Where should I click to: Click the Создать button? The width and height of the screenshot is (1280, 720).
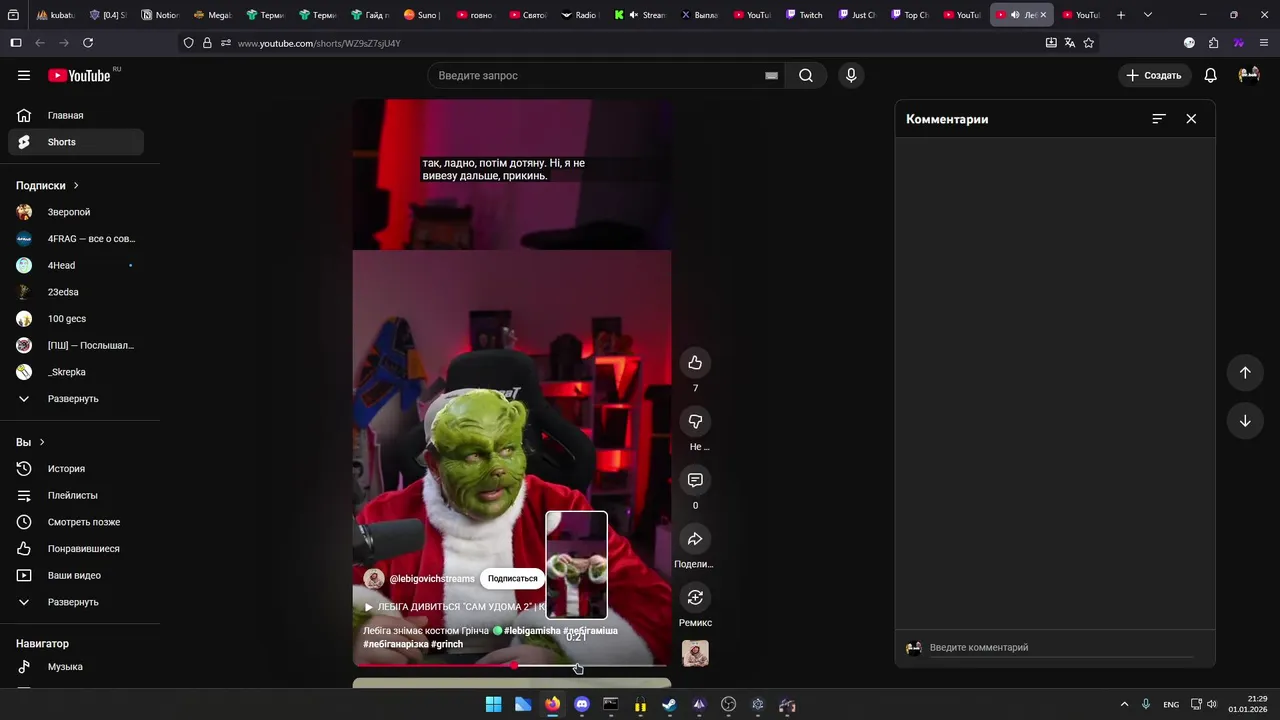pyautogui.click(x=1154, y=75)
